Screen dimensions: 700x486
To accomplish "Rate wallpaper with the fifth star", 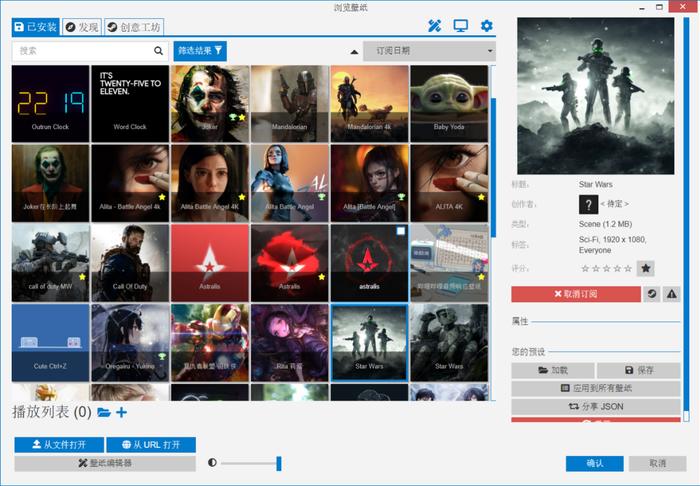I will [628, 268].
